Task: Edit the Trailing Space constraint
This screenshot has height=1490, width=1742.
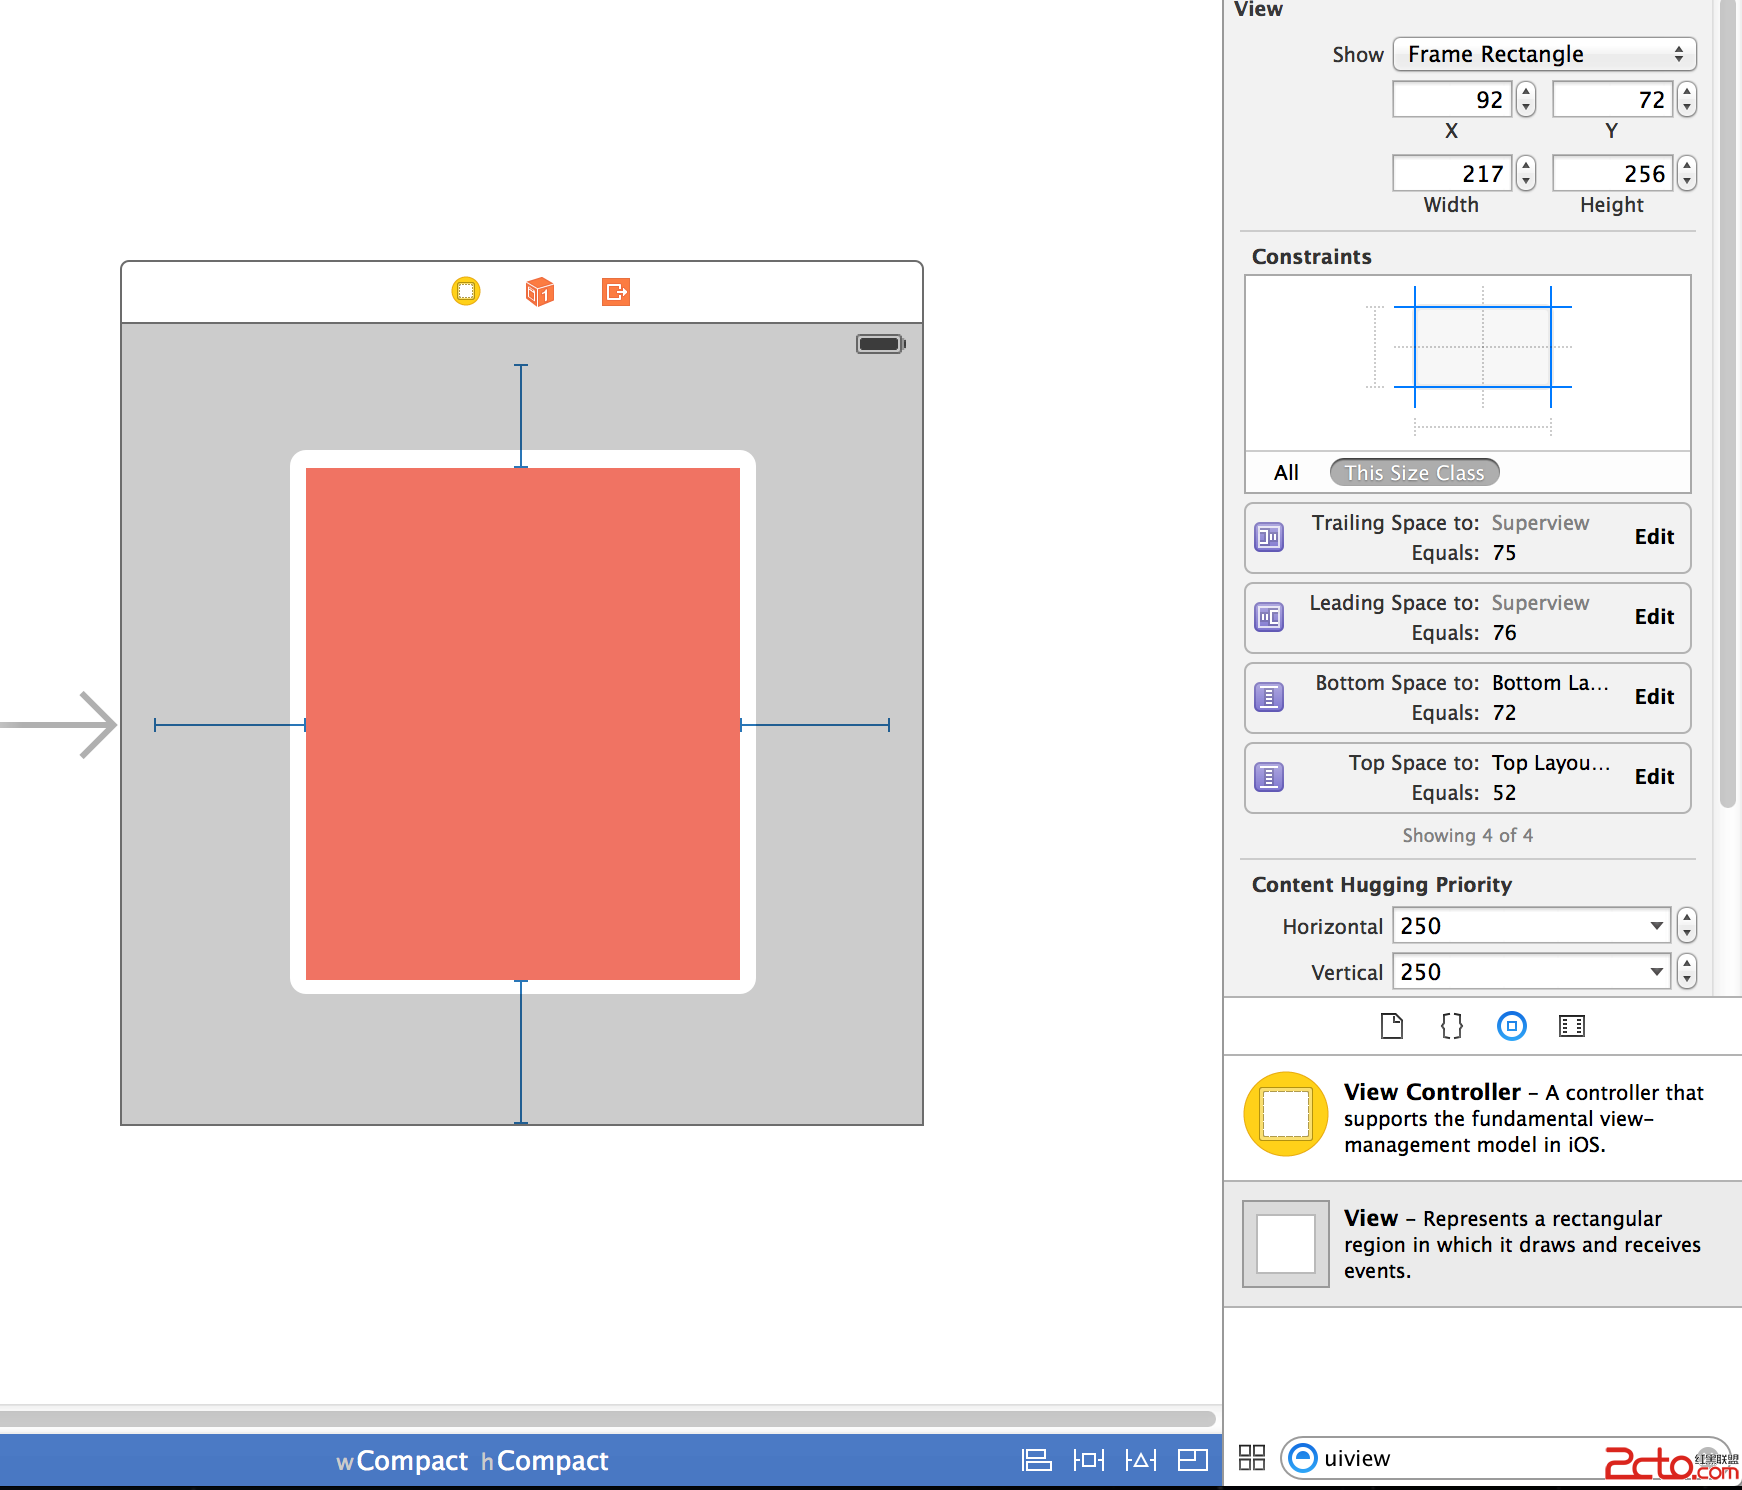Action: point(1653,537)
